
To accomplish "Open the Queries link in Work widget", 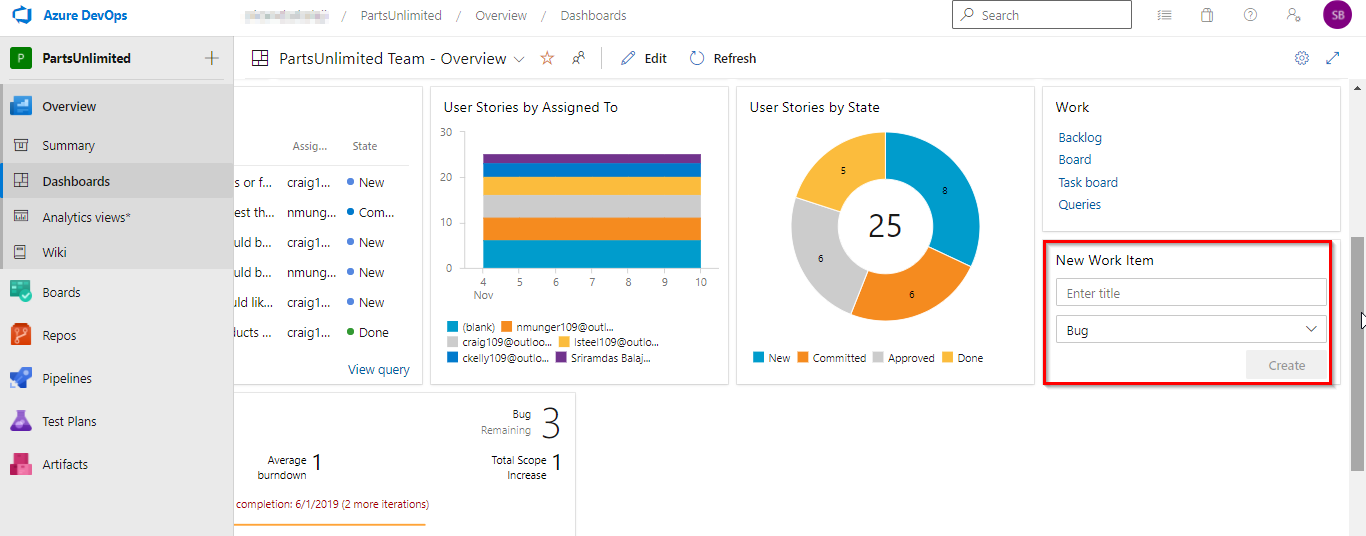I will tap(1080, 204).
